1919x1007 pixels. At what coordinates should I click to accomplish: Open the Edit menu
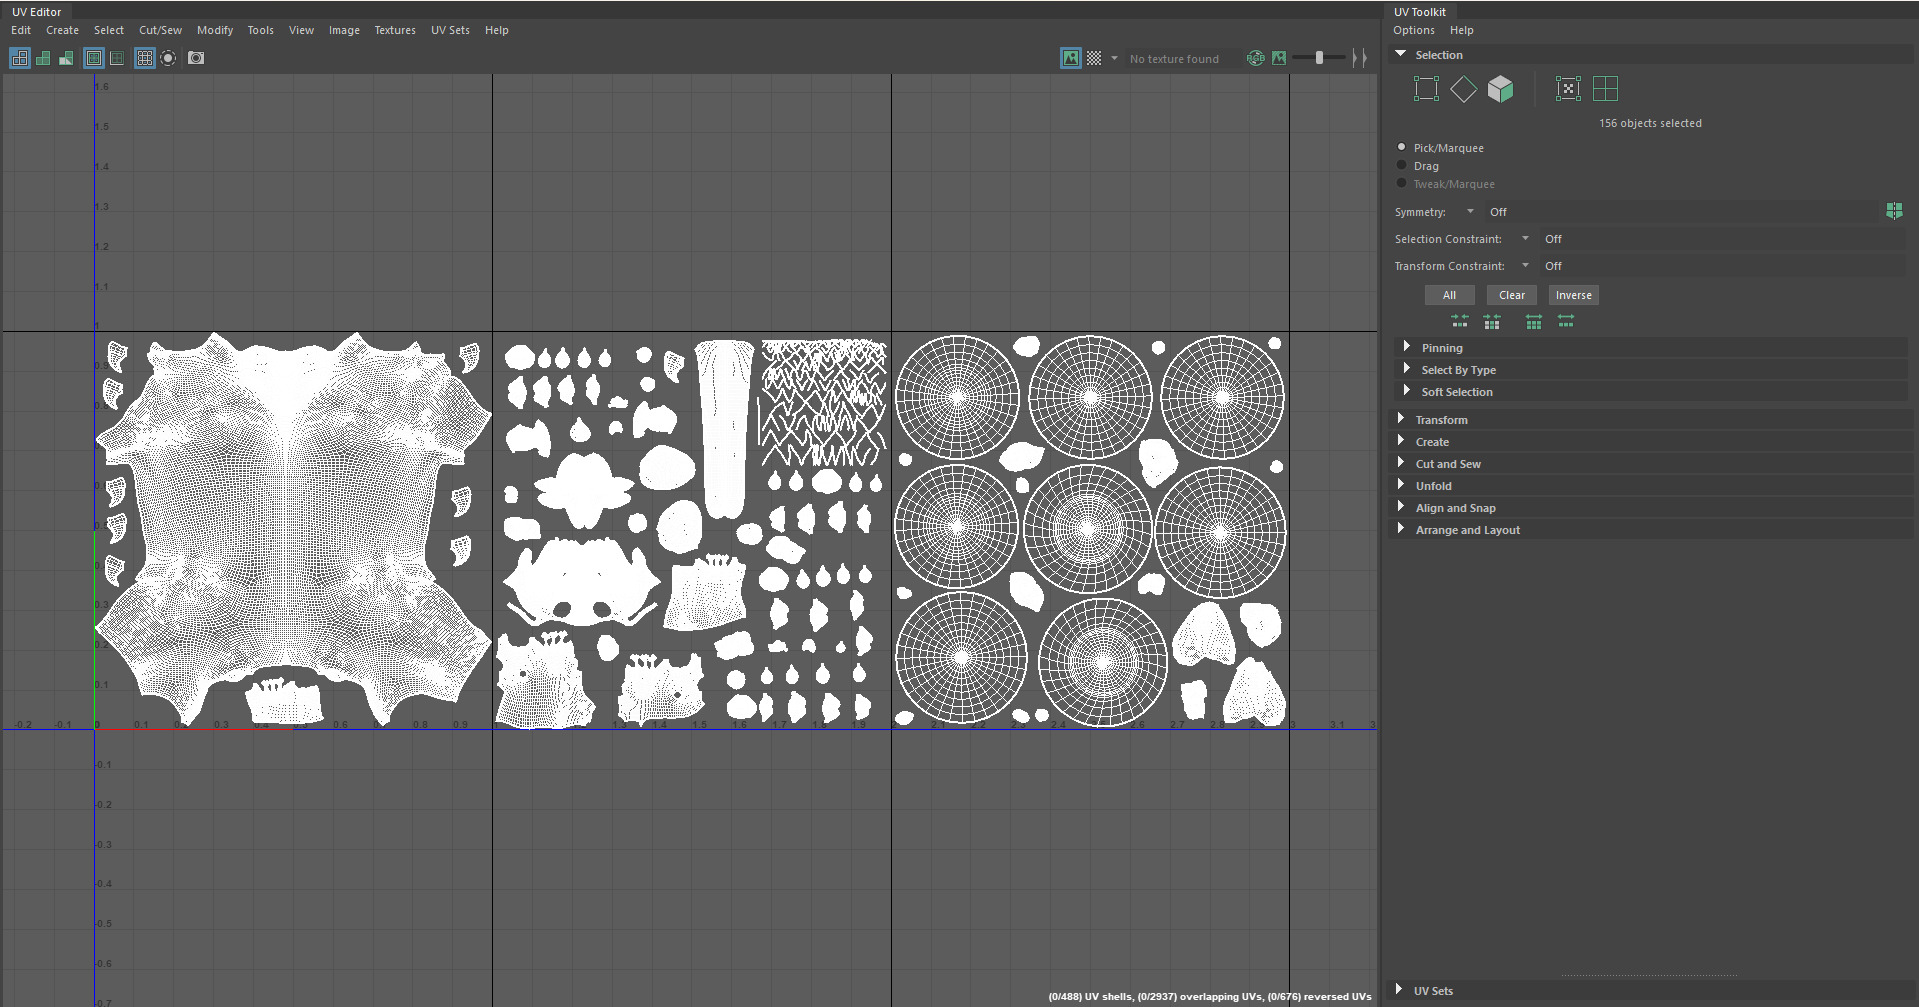(21, 30)
